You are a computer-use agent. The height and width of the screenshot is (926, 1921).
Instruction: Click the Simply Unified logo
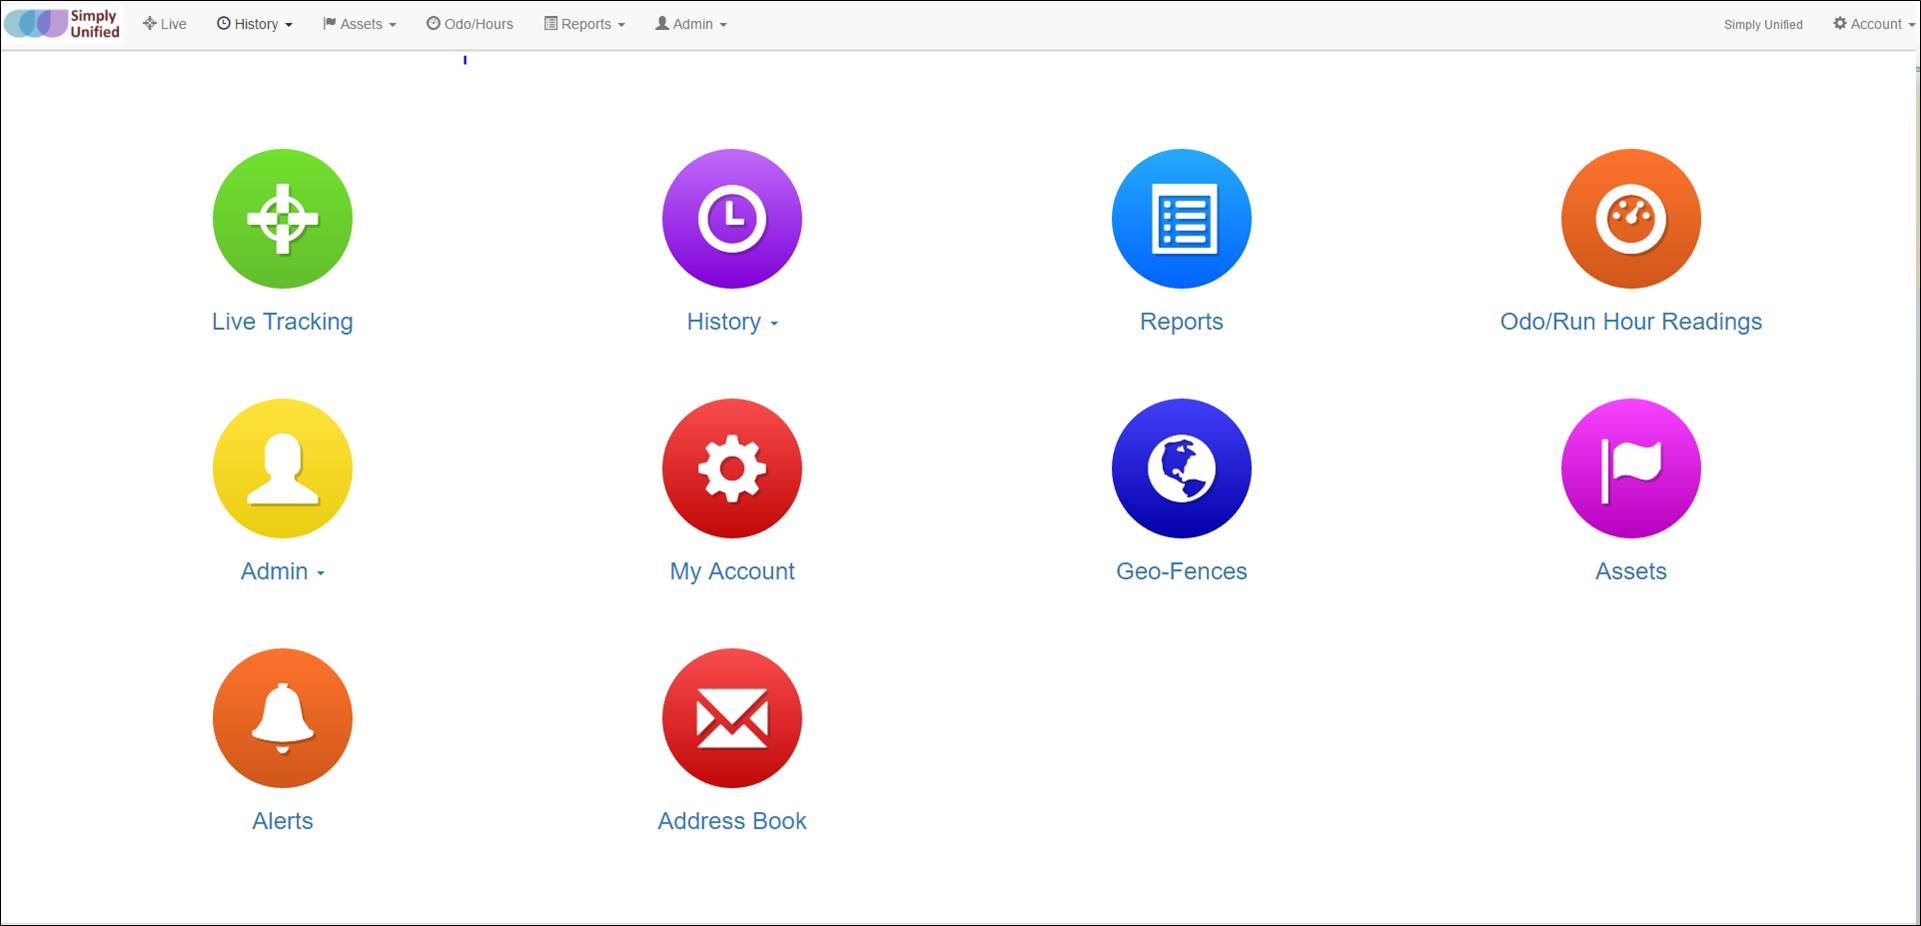[x=62, y=24]
